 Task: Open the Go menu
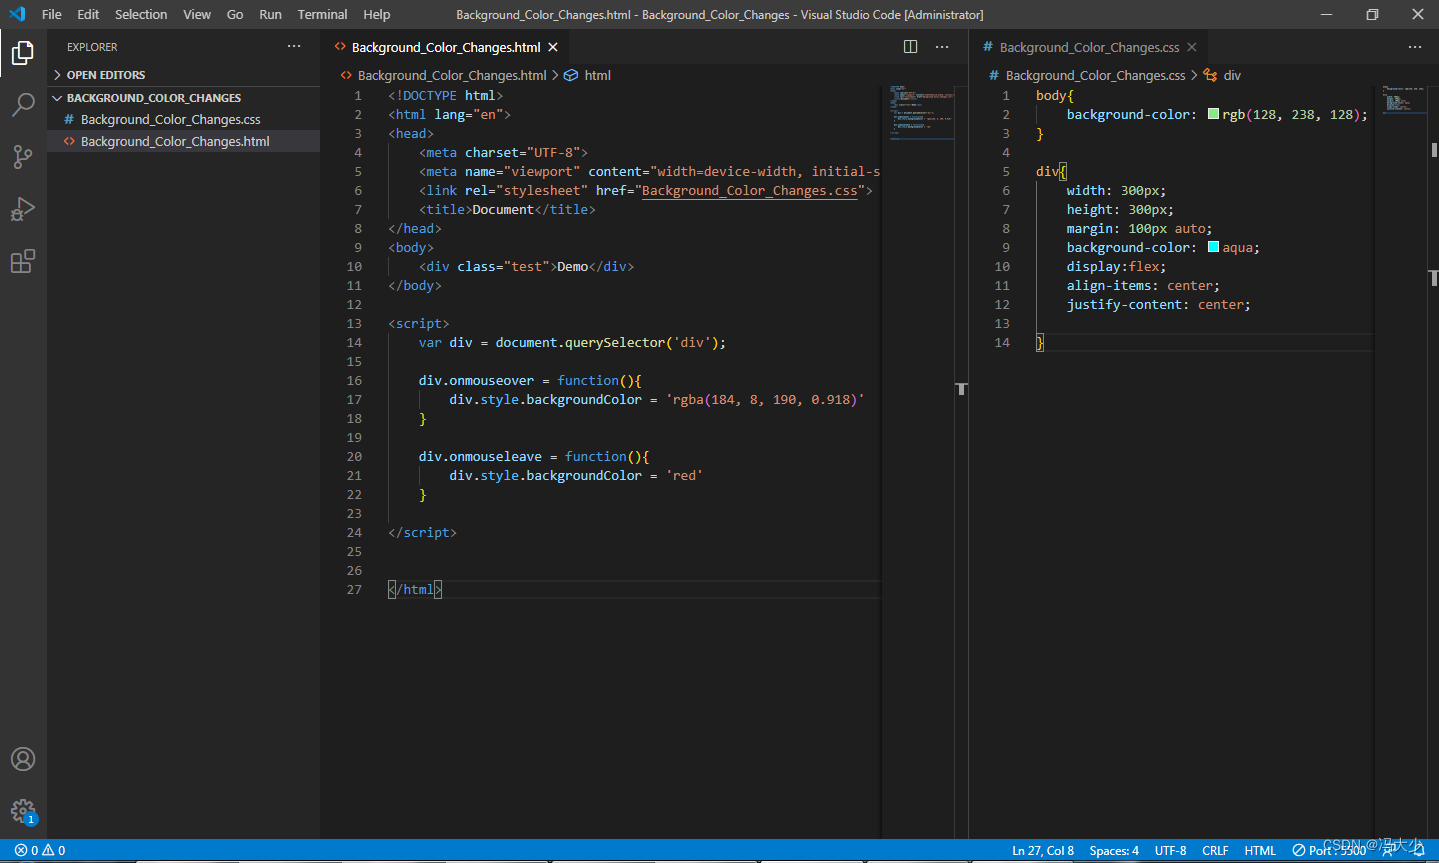coord(235,14)
